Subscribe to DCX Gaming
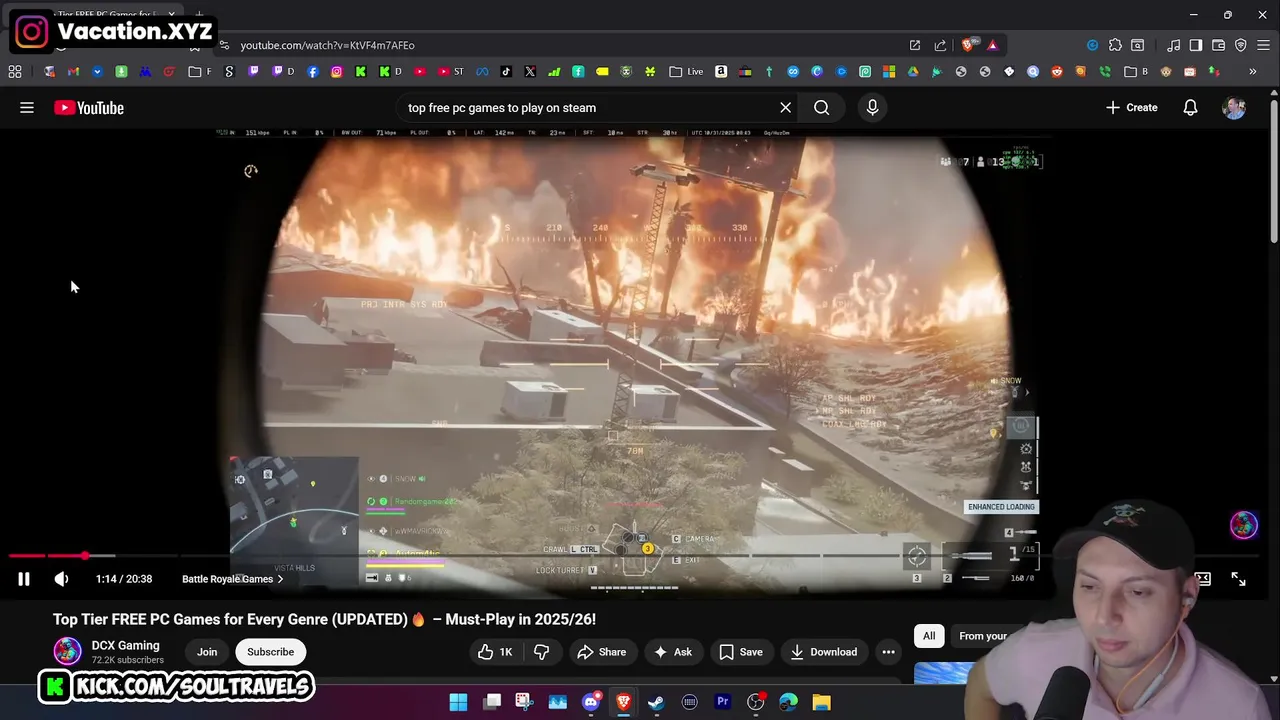The width and height of the screenshot is (1280, 720). point(270,652)
